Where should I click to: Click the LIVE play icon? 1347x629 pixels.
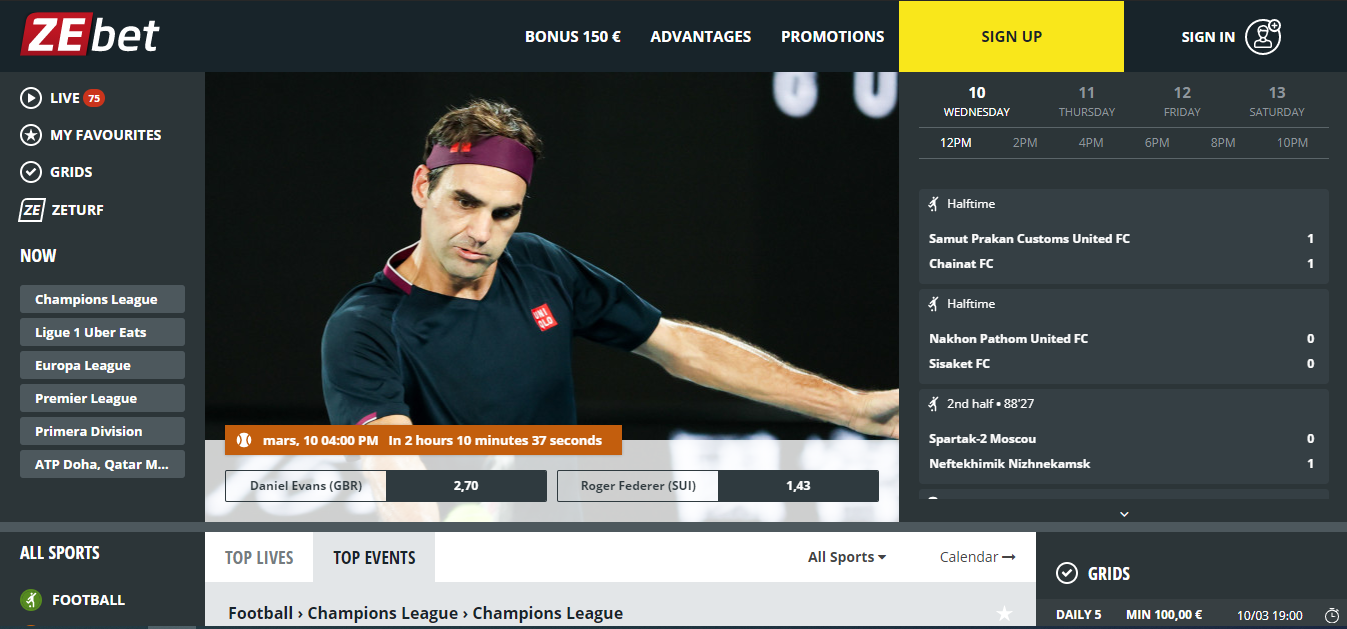pyautogui.click(x=31, y=98)
